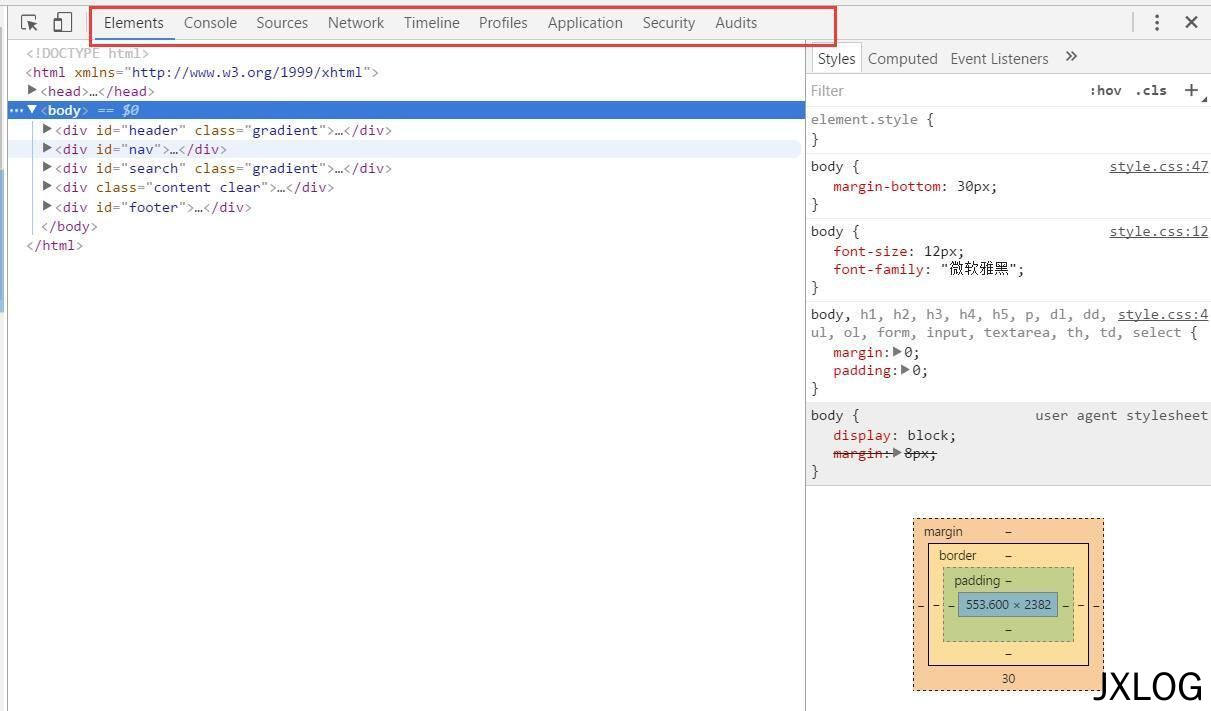Image resolution: width=1211 pixels, height=711 pixels.
Task: Select the html xmlns element line
Action: [x=202, y=72]
